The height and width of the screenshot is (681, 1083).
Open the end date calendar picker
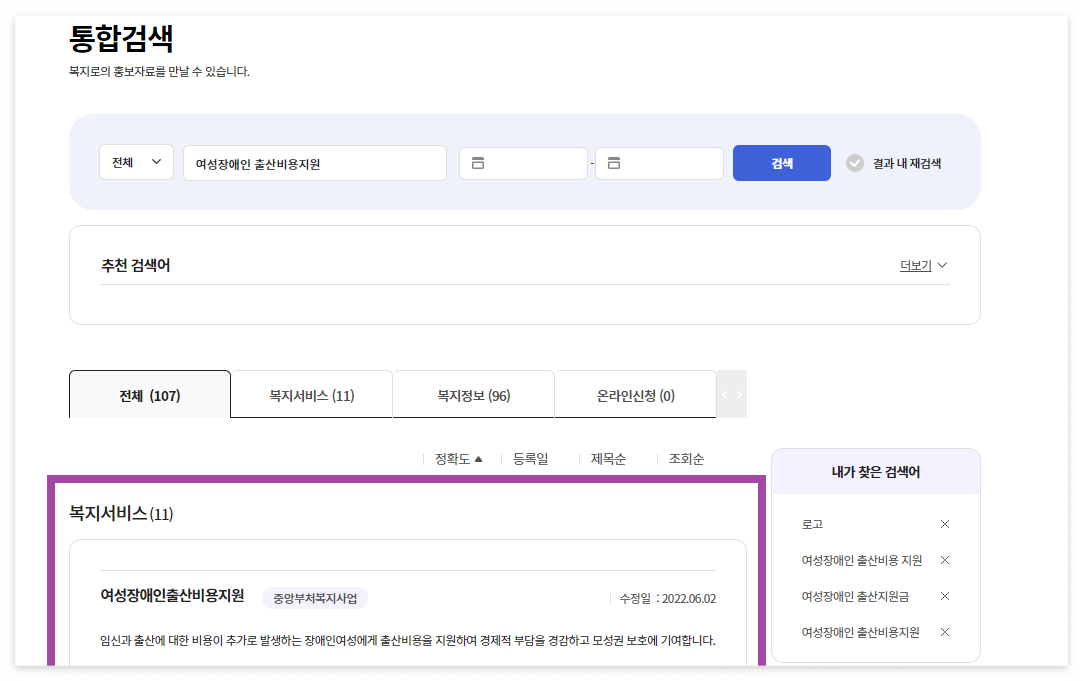coord(614,163)
